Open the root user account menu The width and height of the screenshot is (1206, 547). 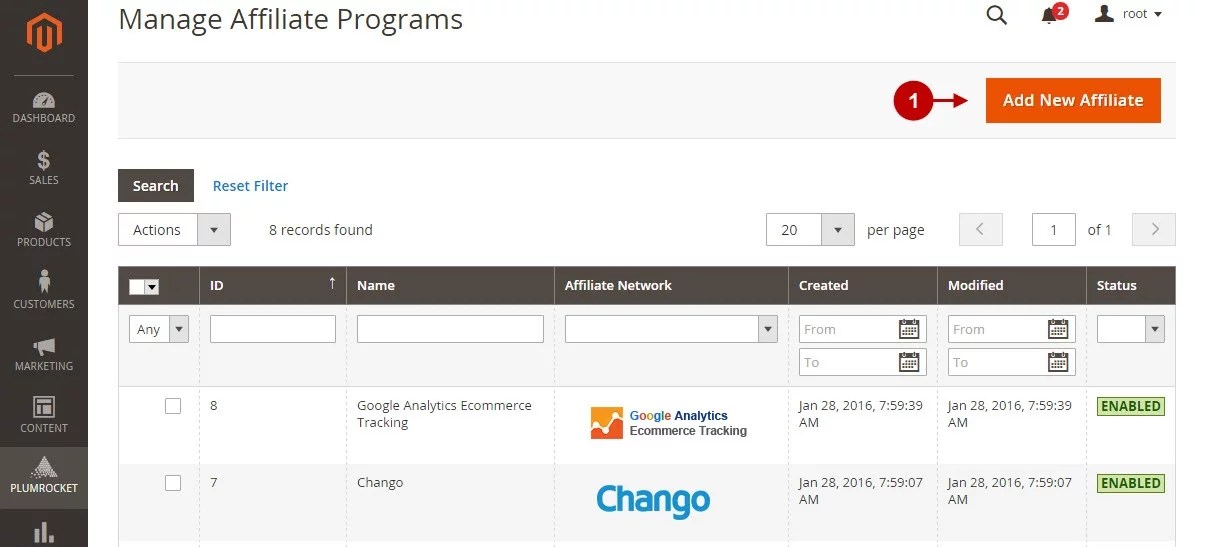pos(1129,14)
